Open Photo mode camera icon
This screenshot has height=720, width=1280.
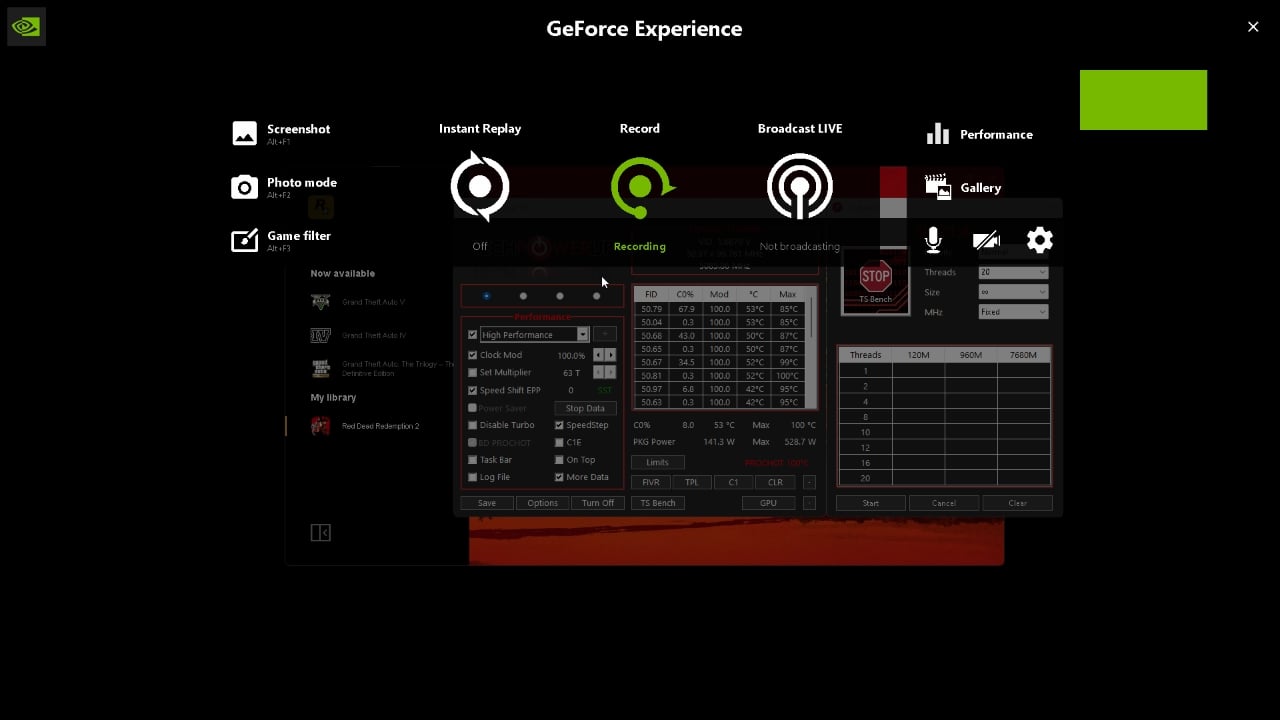pos(245,187)
